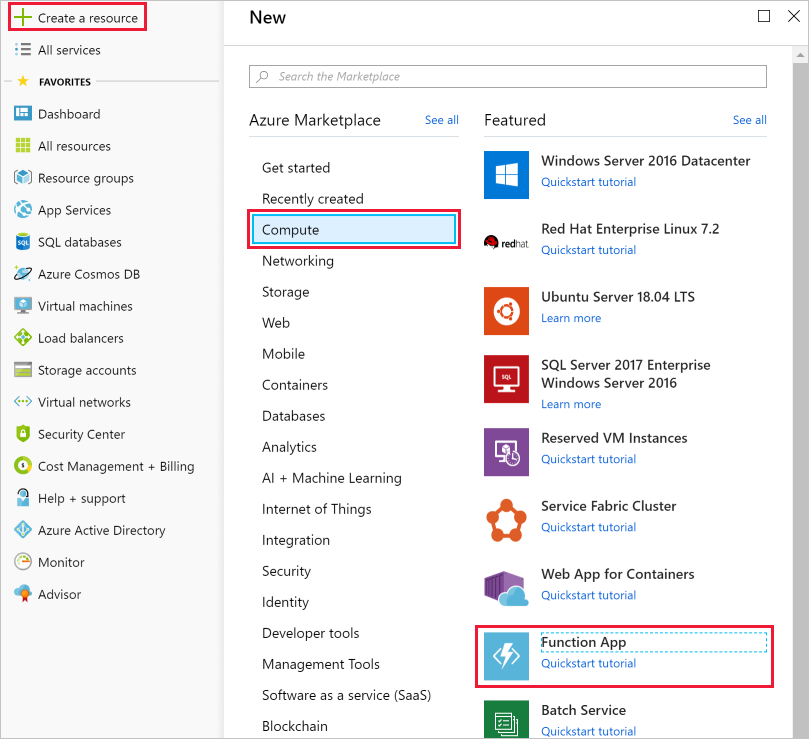Click the Security Center shield icon
809x739 pixels.
23,433
